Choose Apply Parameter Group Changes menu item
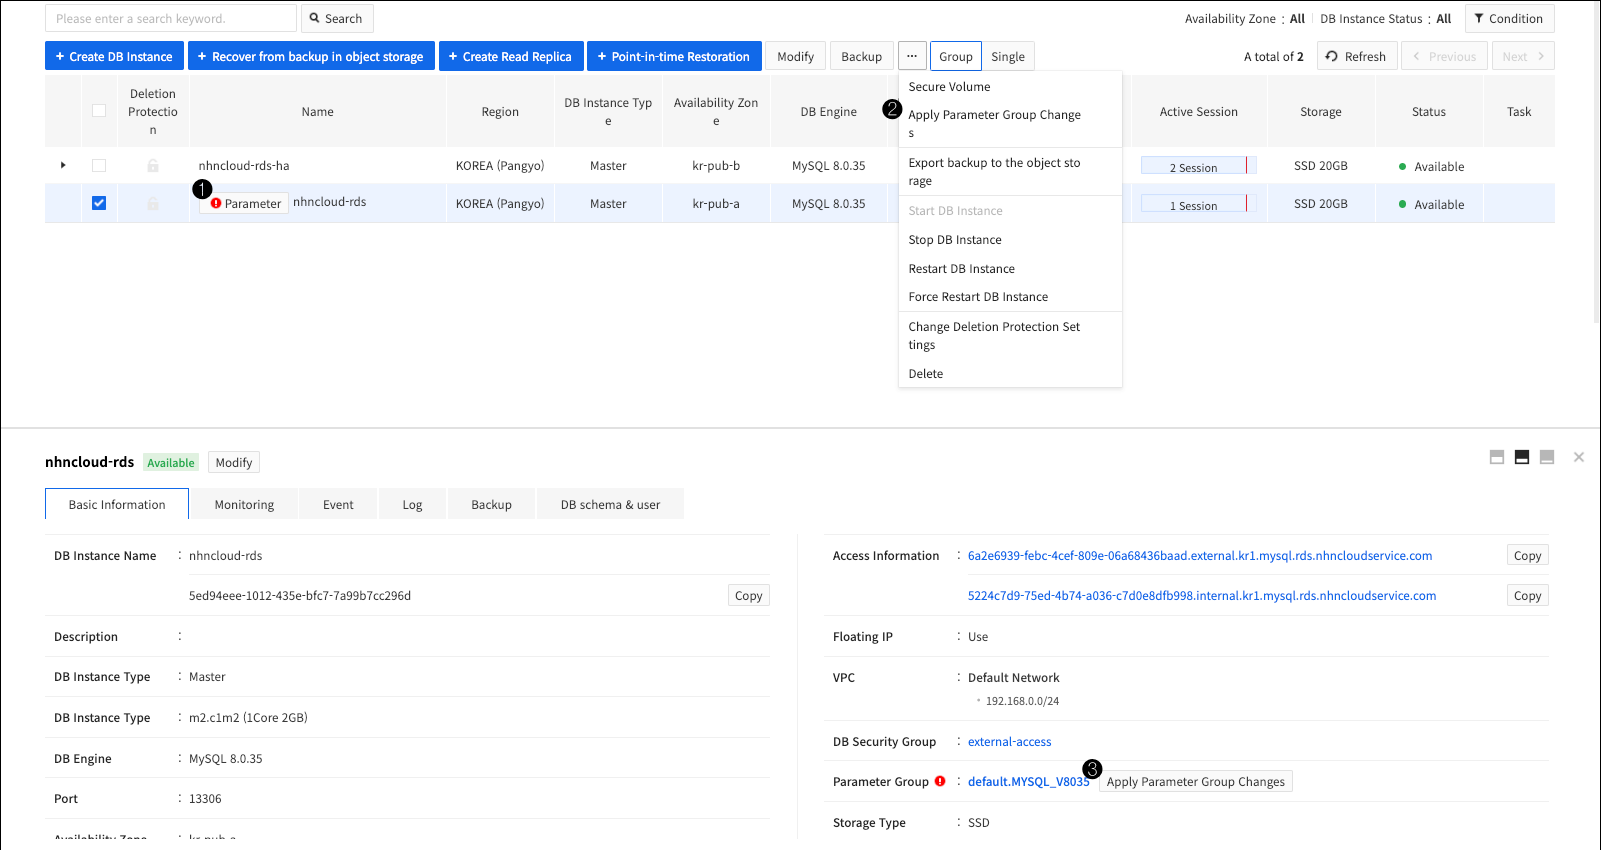 coord(1010,124)
